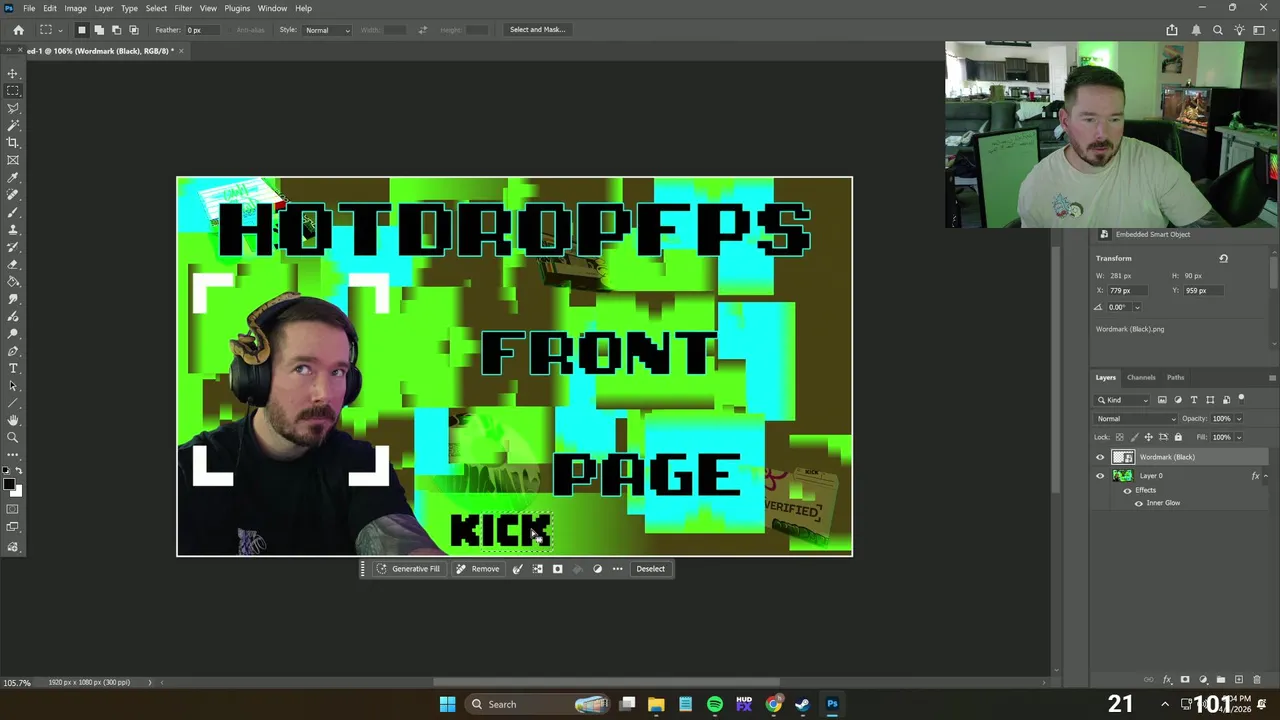Open the Image menu
The image size is (1280, 720).
click(75, 8)
